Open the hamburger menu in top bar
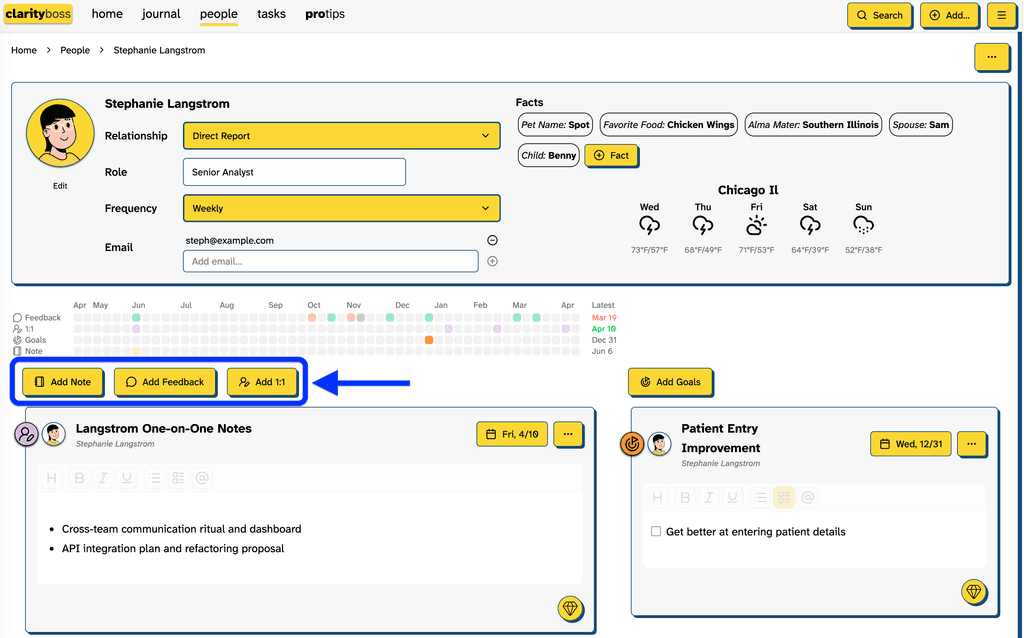The image size is (1024, 638). (x=1000, y=15)
